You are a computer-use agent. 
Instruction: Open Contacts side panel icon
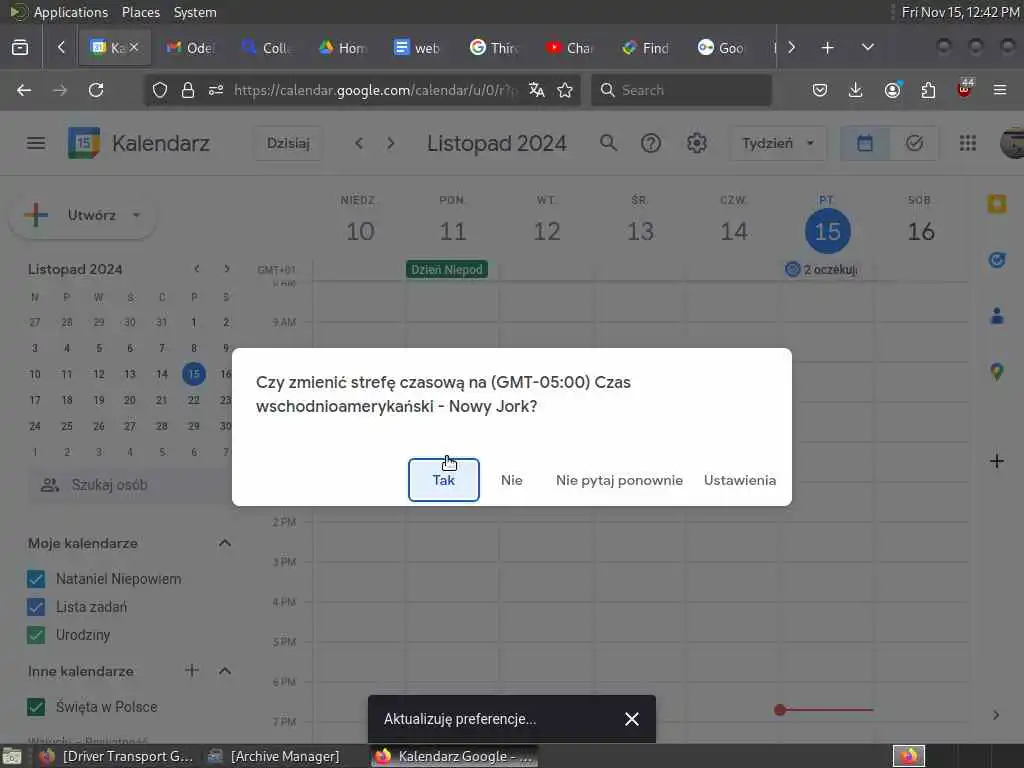(997, 316)
